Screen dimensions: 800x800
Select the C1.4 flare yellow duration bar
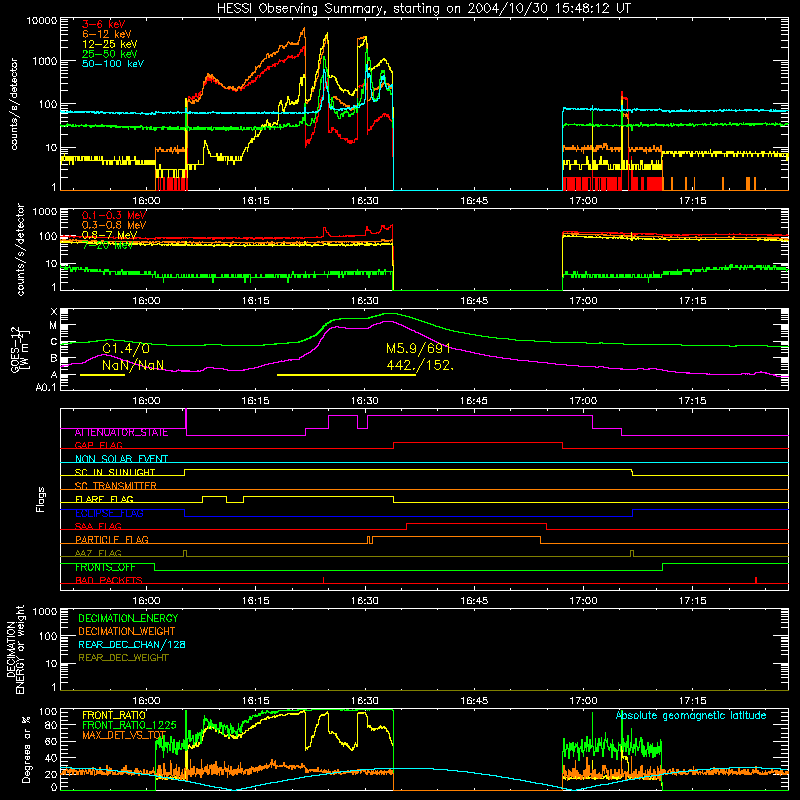(x=103, y=375)
